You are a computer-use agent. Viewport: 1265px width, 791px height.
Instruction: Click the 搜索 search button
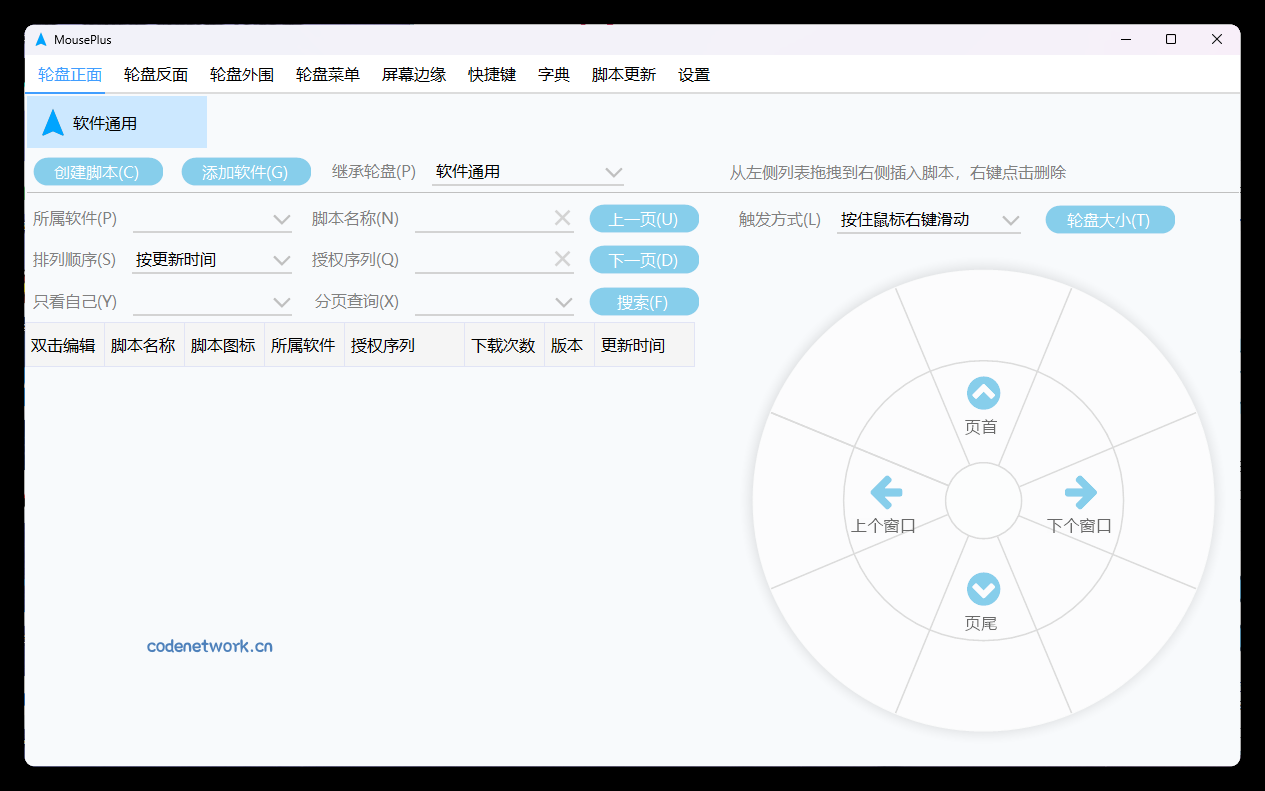pyautogui.click(x=644, y=301)
